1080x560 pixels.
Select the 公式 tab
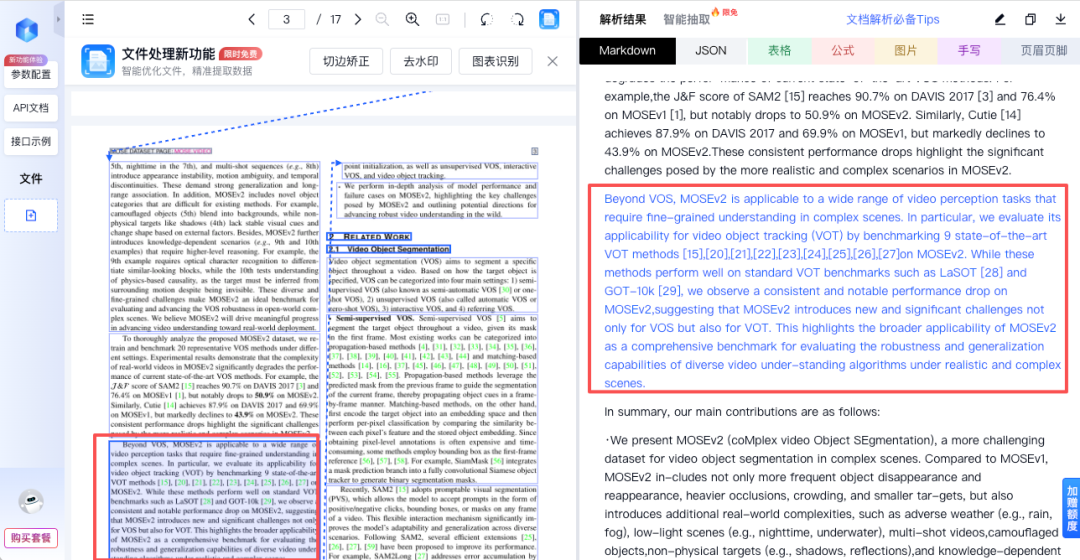coord(842,51)
